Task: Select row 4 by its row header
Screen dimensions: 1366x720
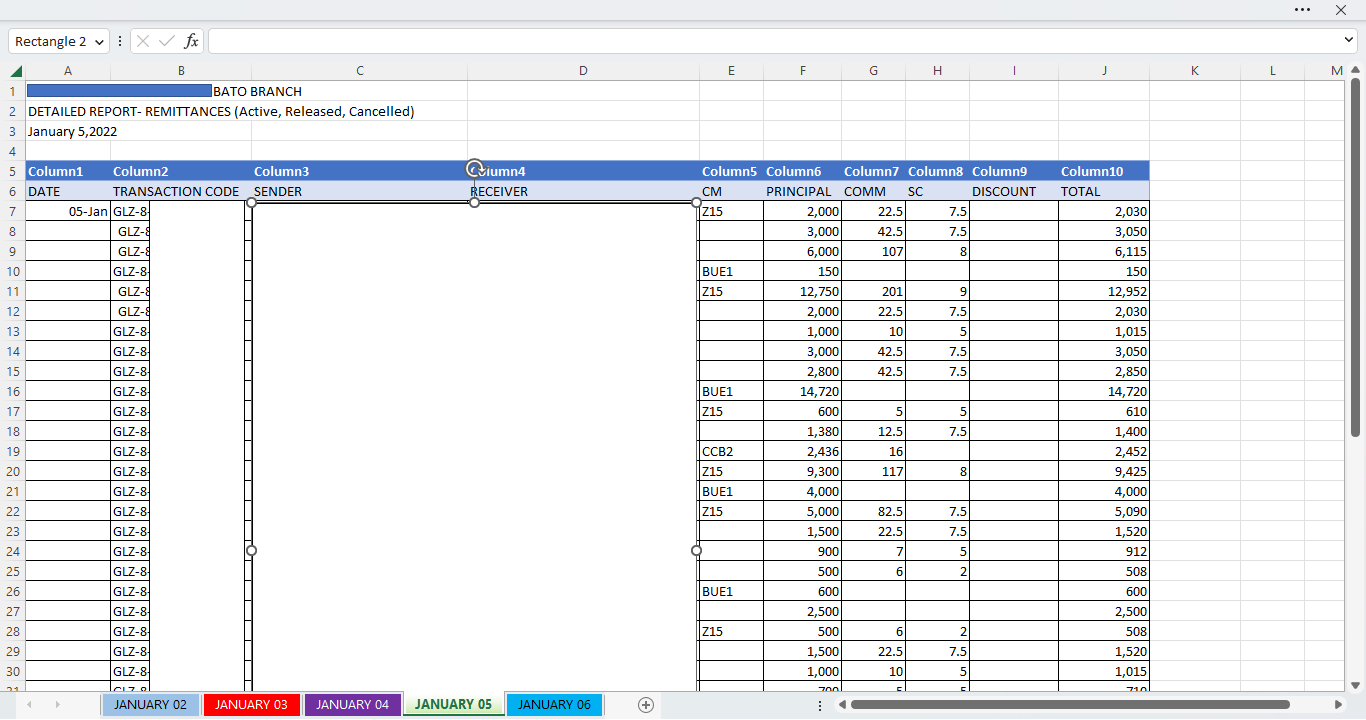Action: coord(13,151)
